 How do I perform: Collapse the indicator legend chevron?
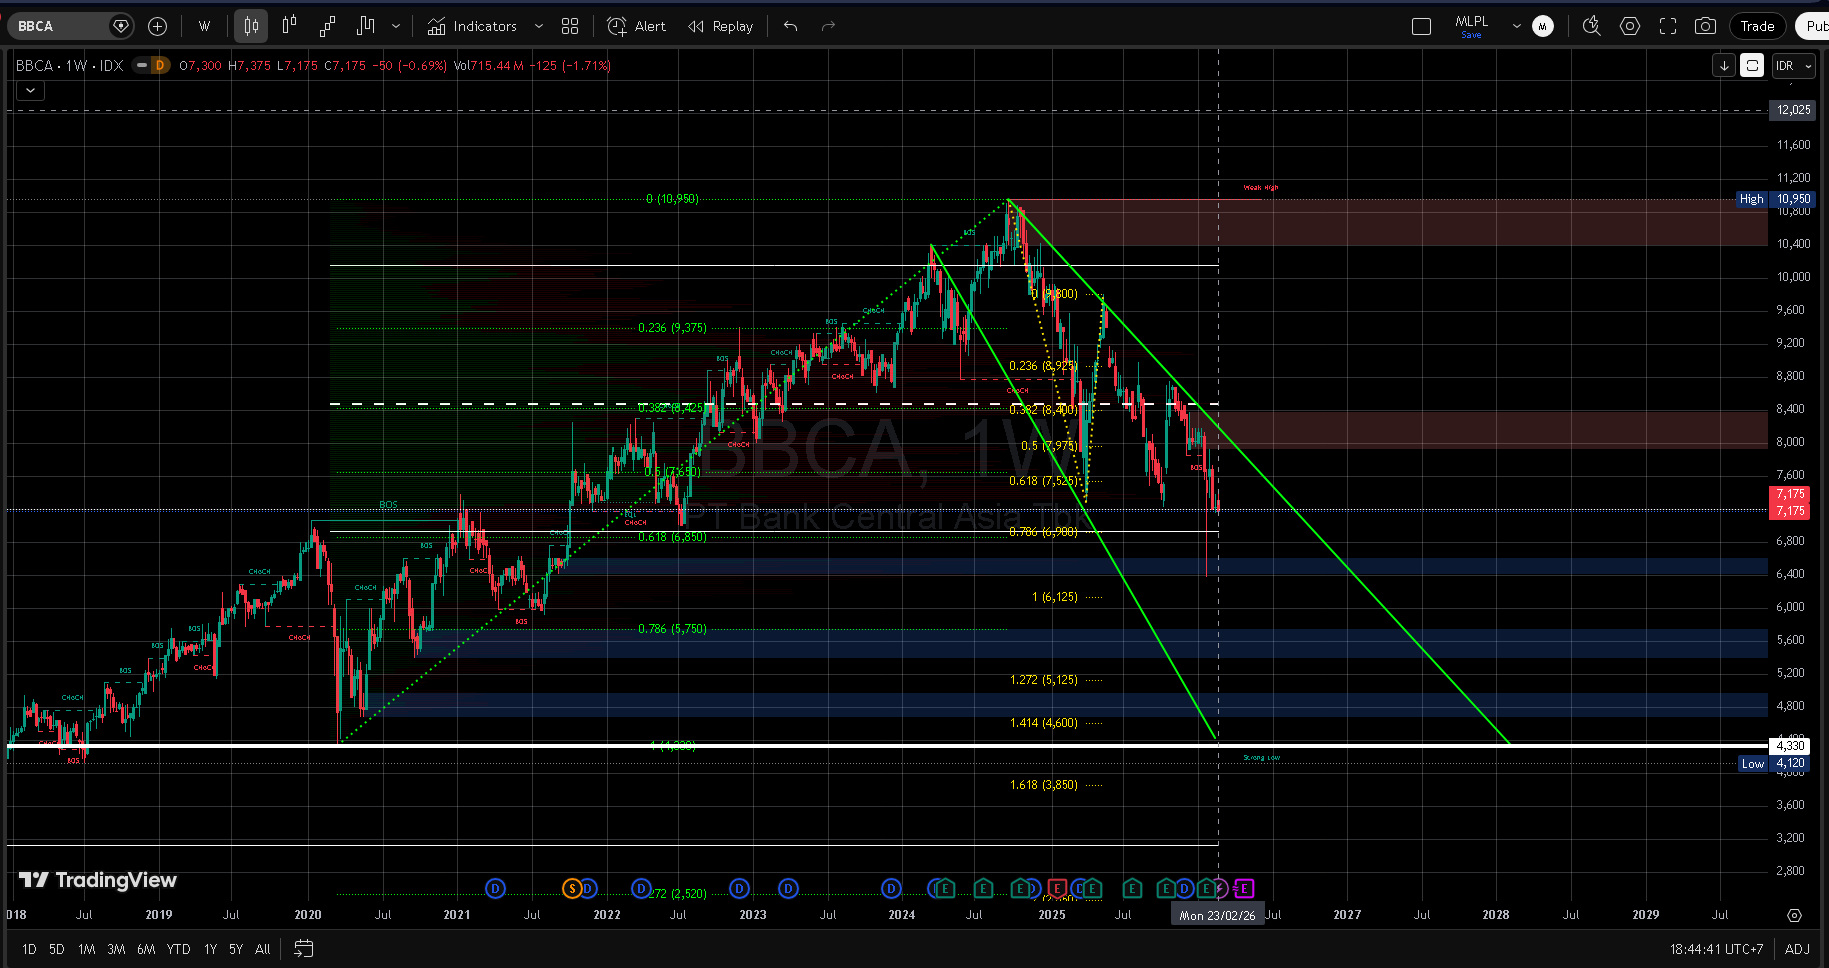[x=30, y=90]
